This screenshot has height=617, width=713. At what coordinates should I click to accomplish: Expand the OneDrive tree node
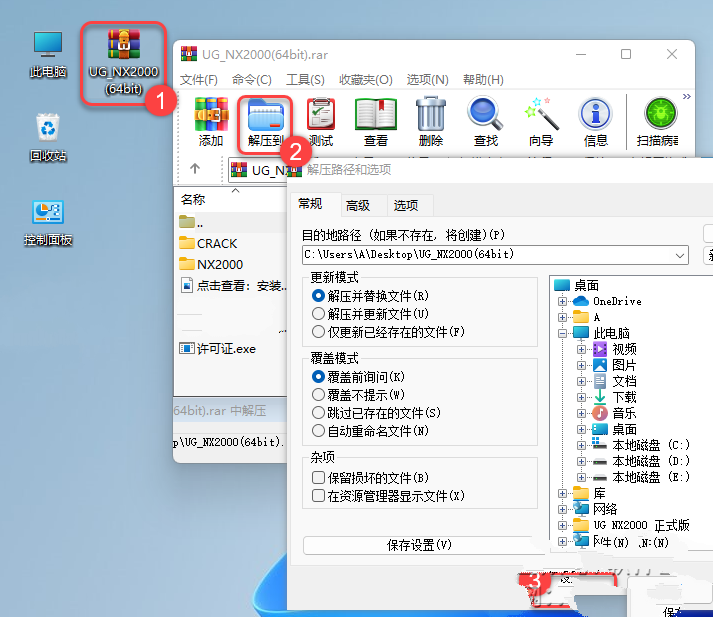pyautogui.click(x=562, y=301)
